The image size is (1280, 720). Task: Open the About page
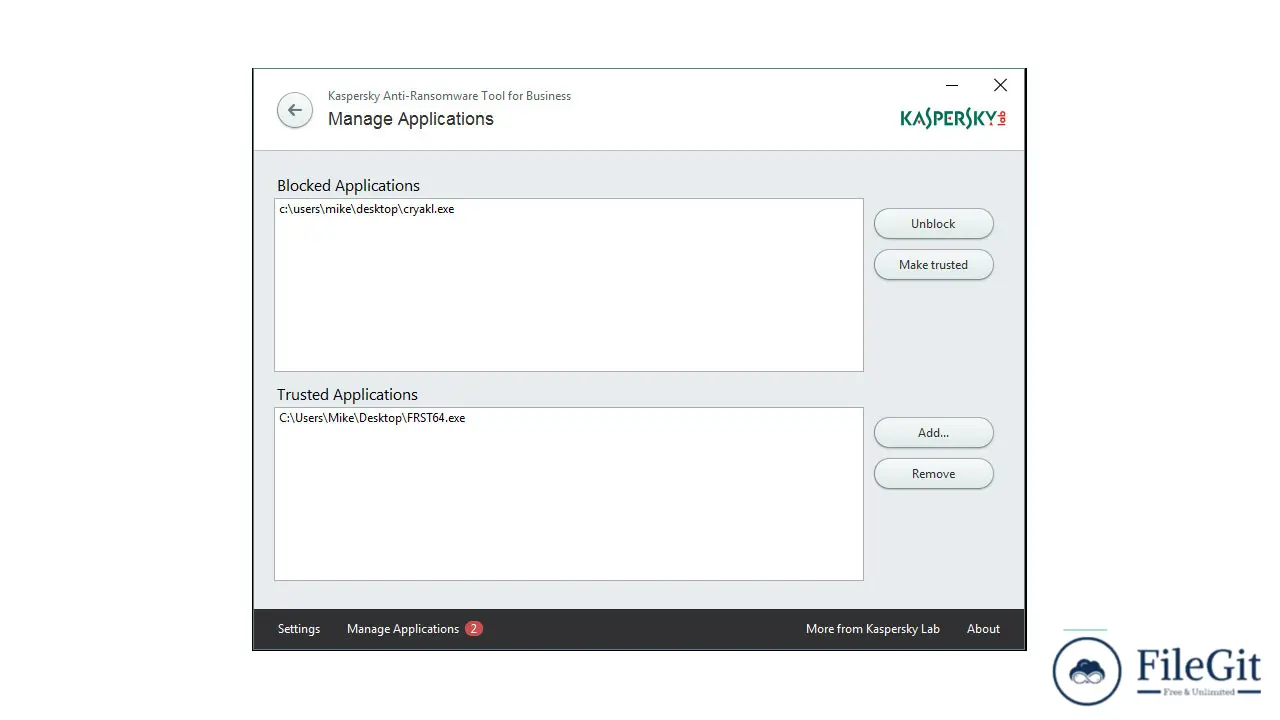[983, 629]
